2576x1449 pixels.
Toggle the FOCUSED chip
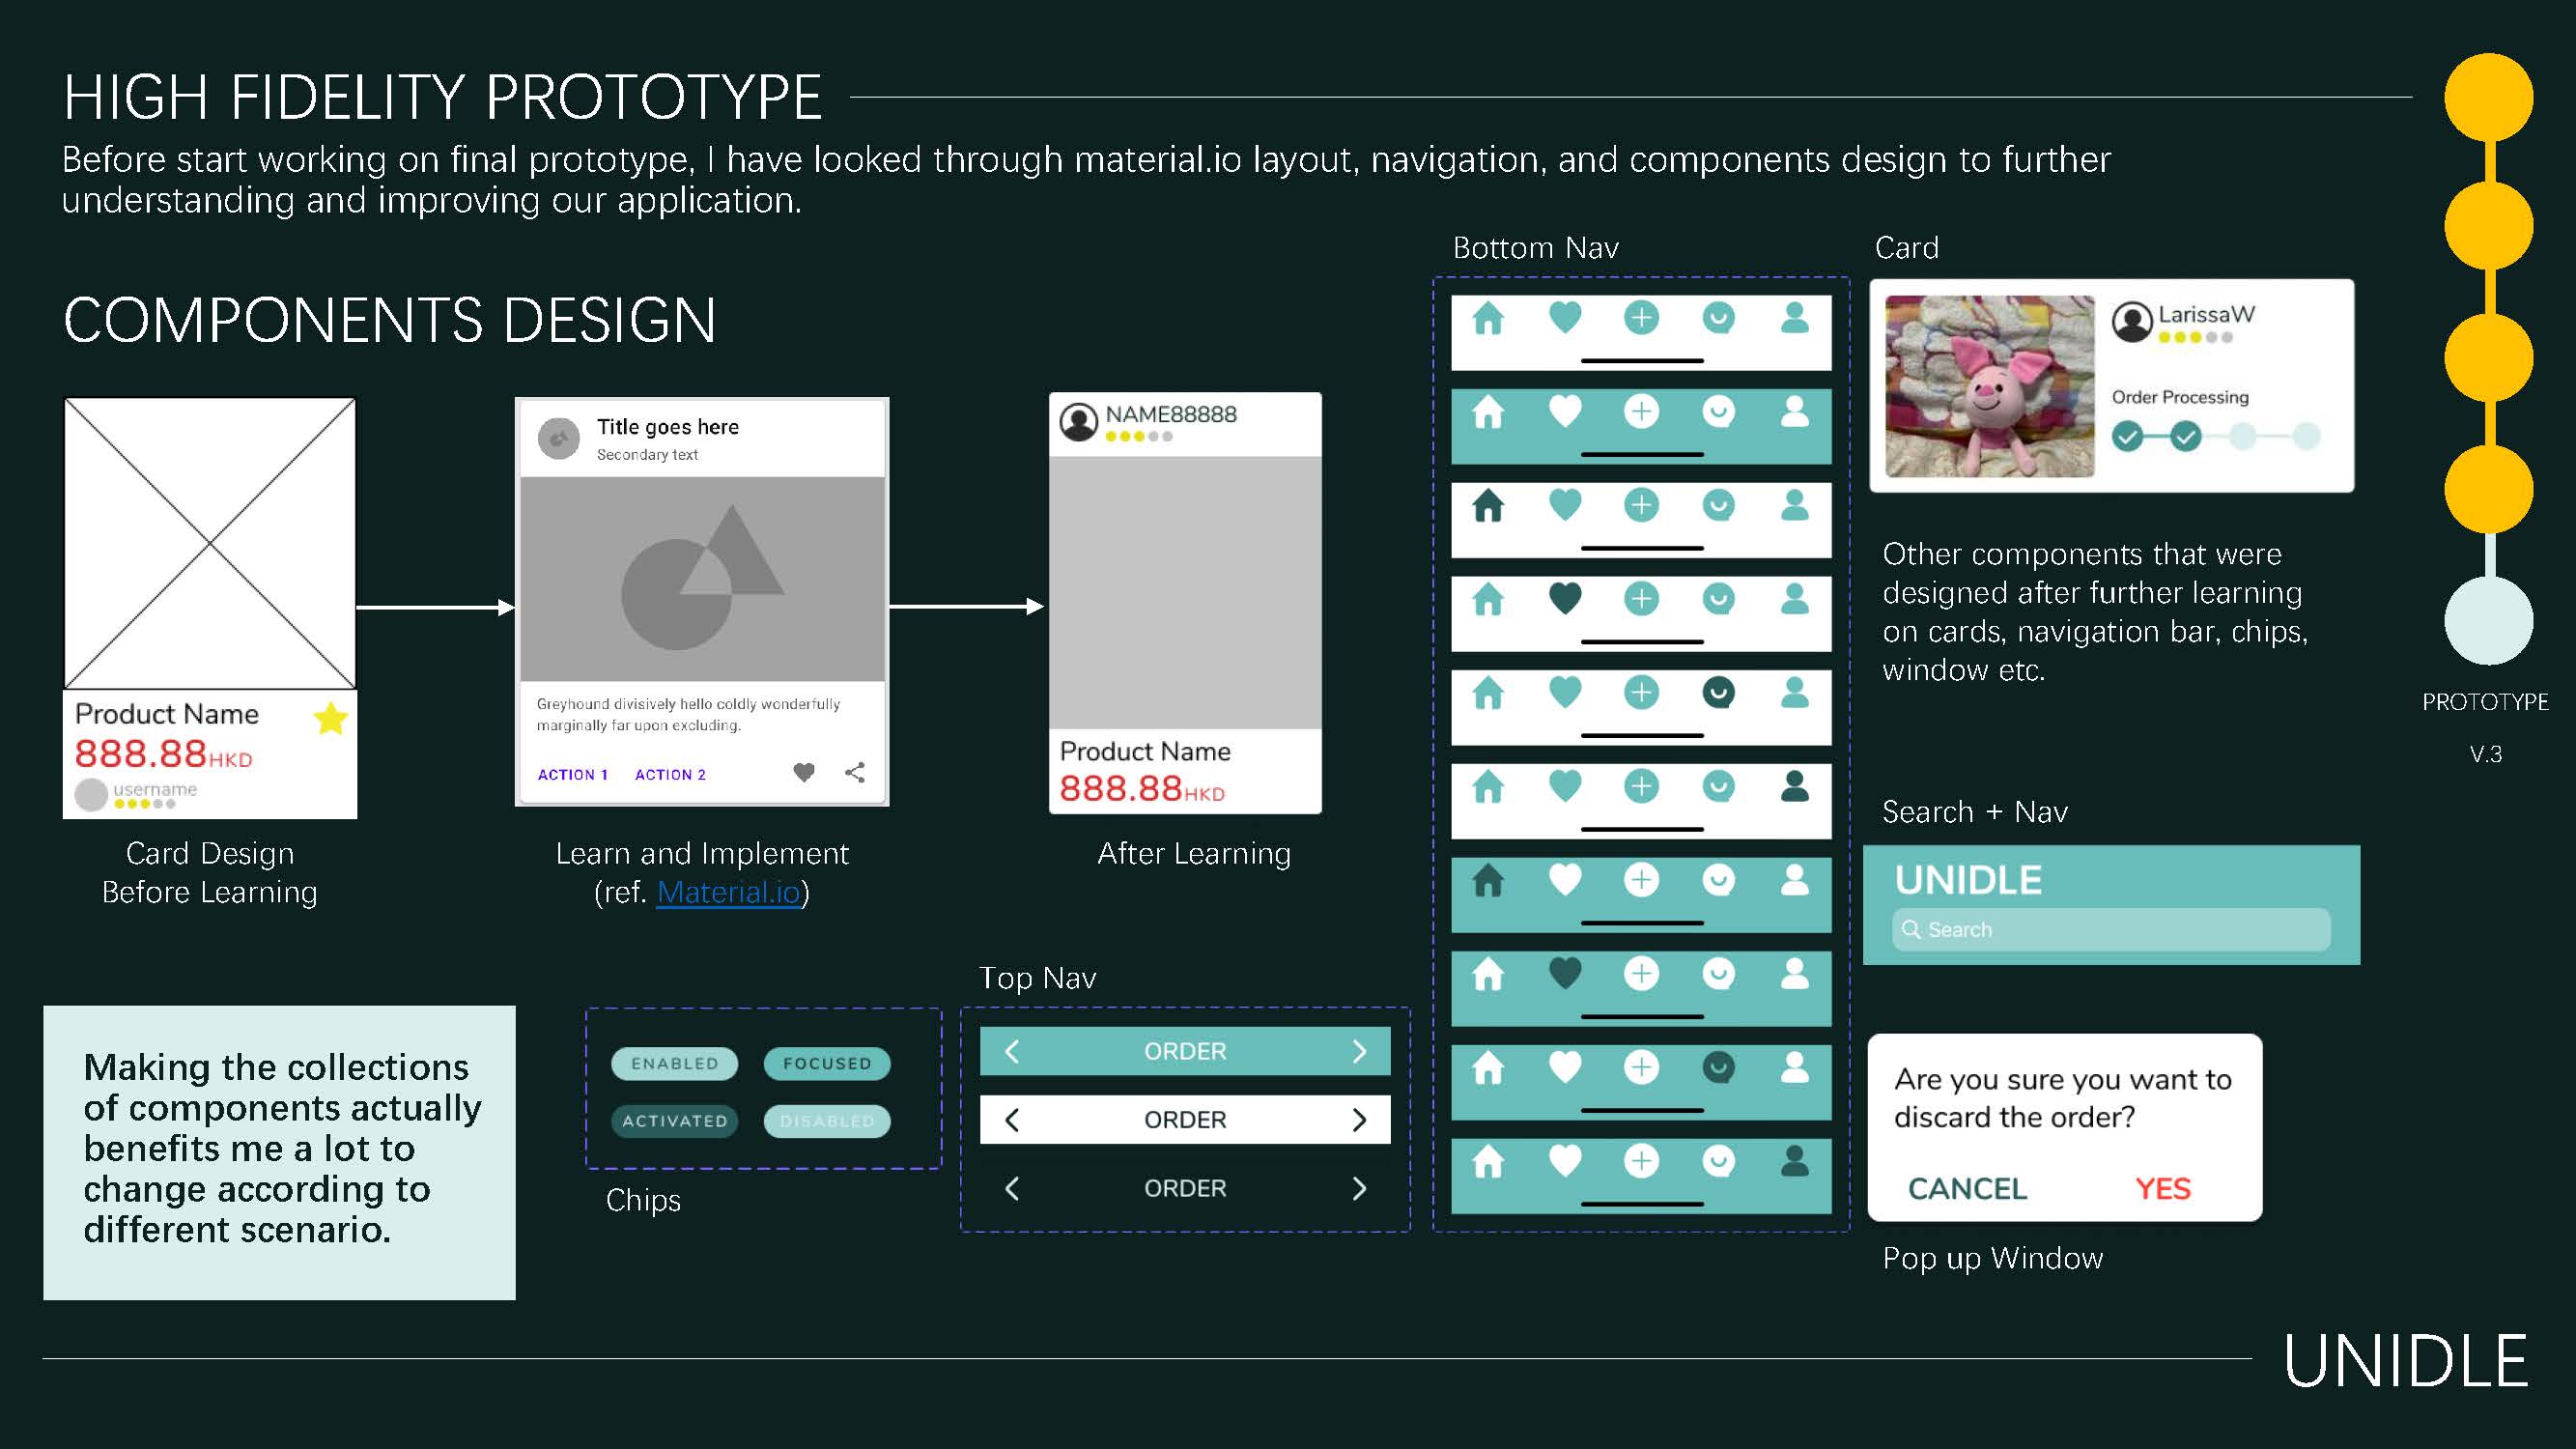827,1063
